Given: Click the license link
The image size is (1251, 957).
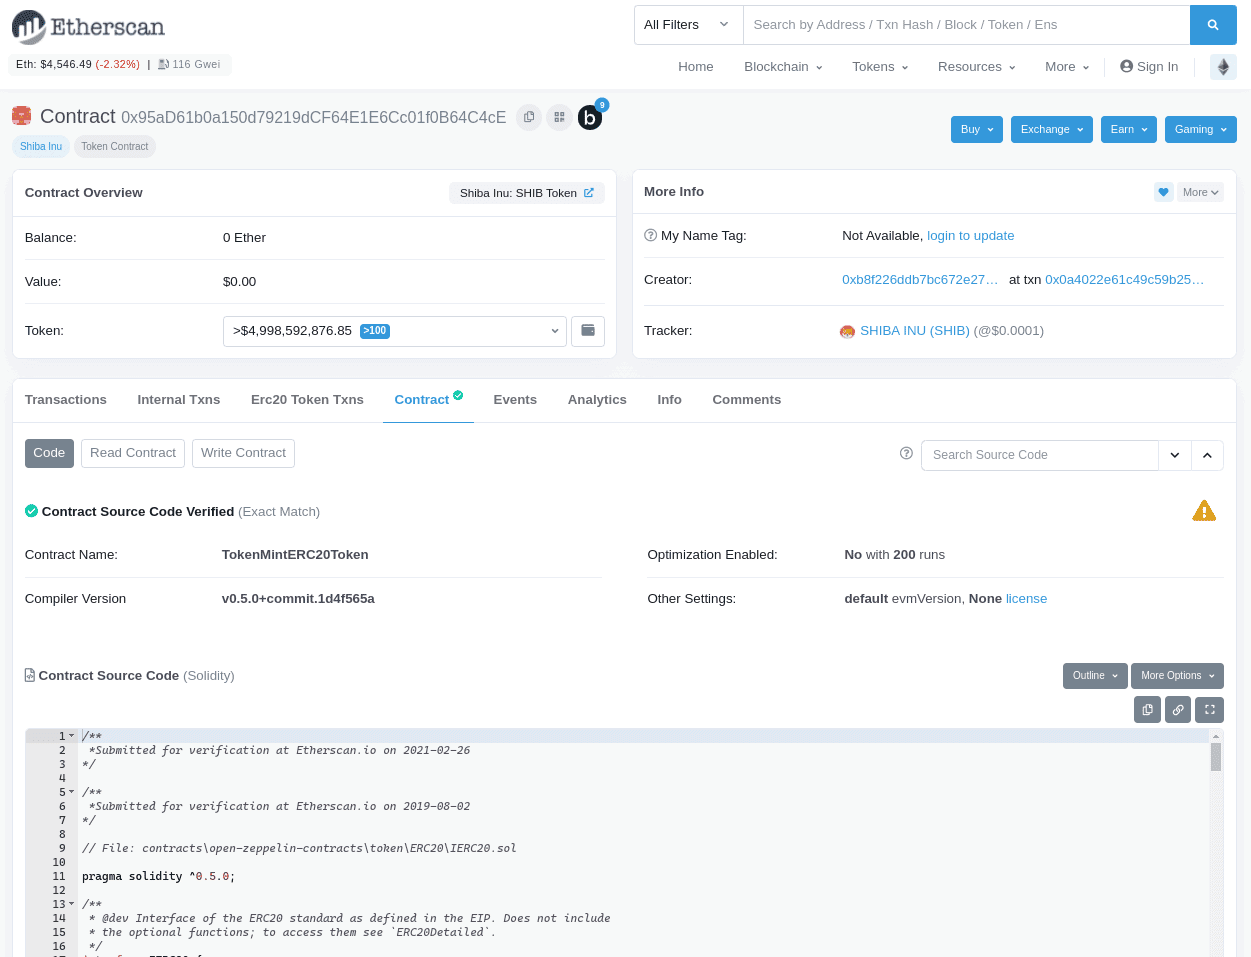Looking at the screenshot, I should [x=1027, y=599].
